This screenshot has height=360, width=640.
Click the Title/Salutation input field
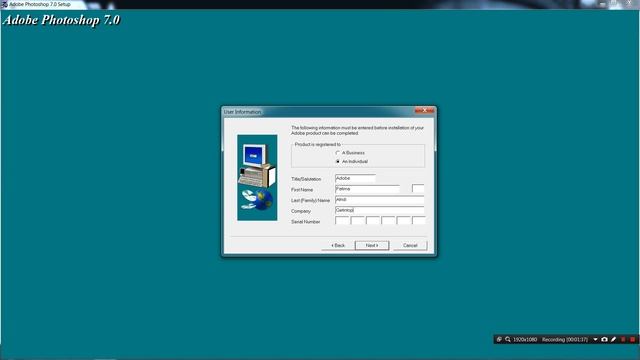click(355, 178)
